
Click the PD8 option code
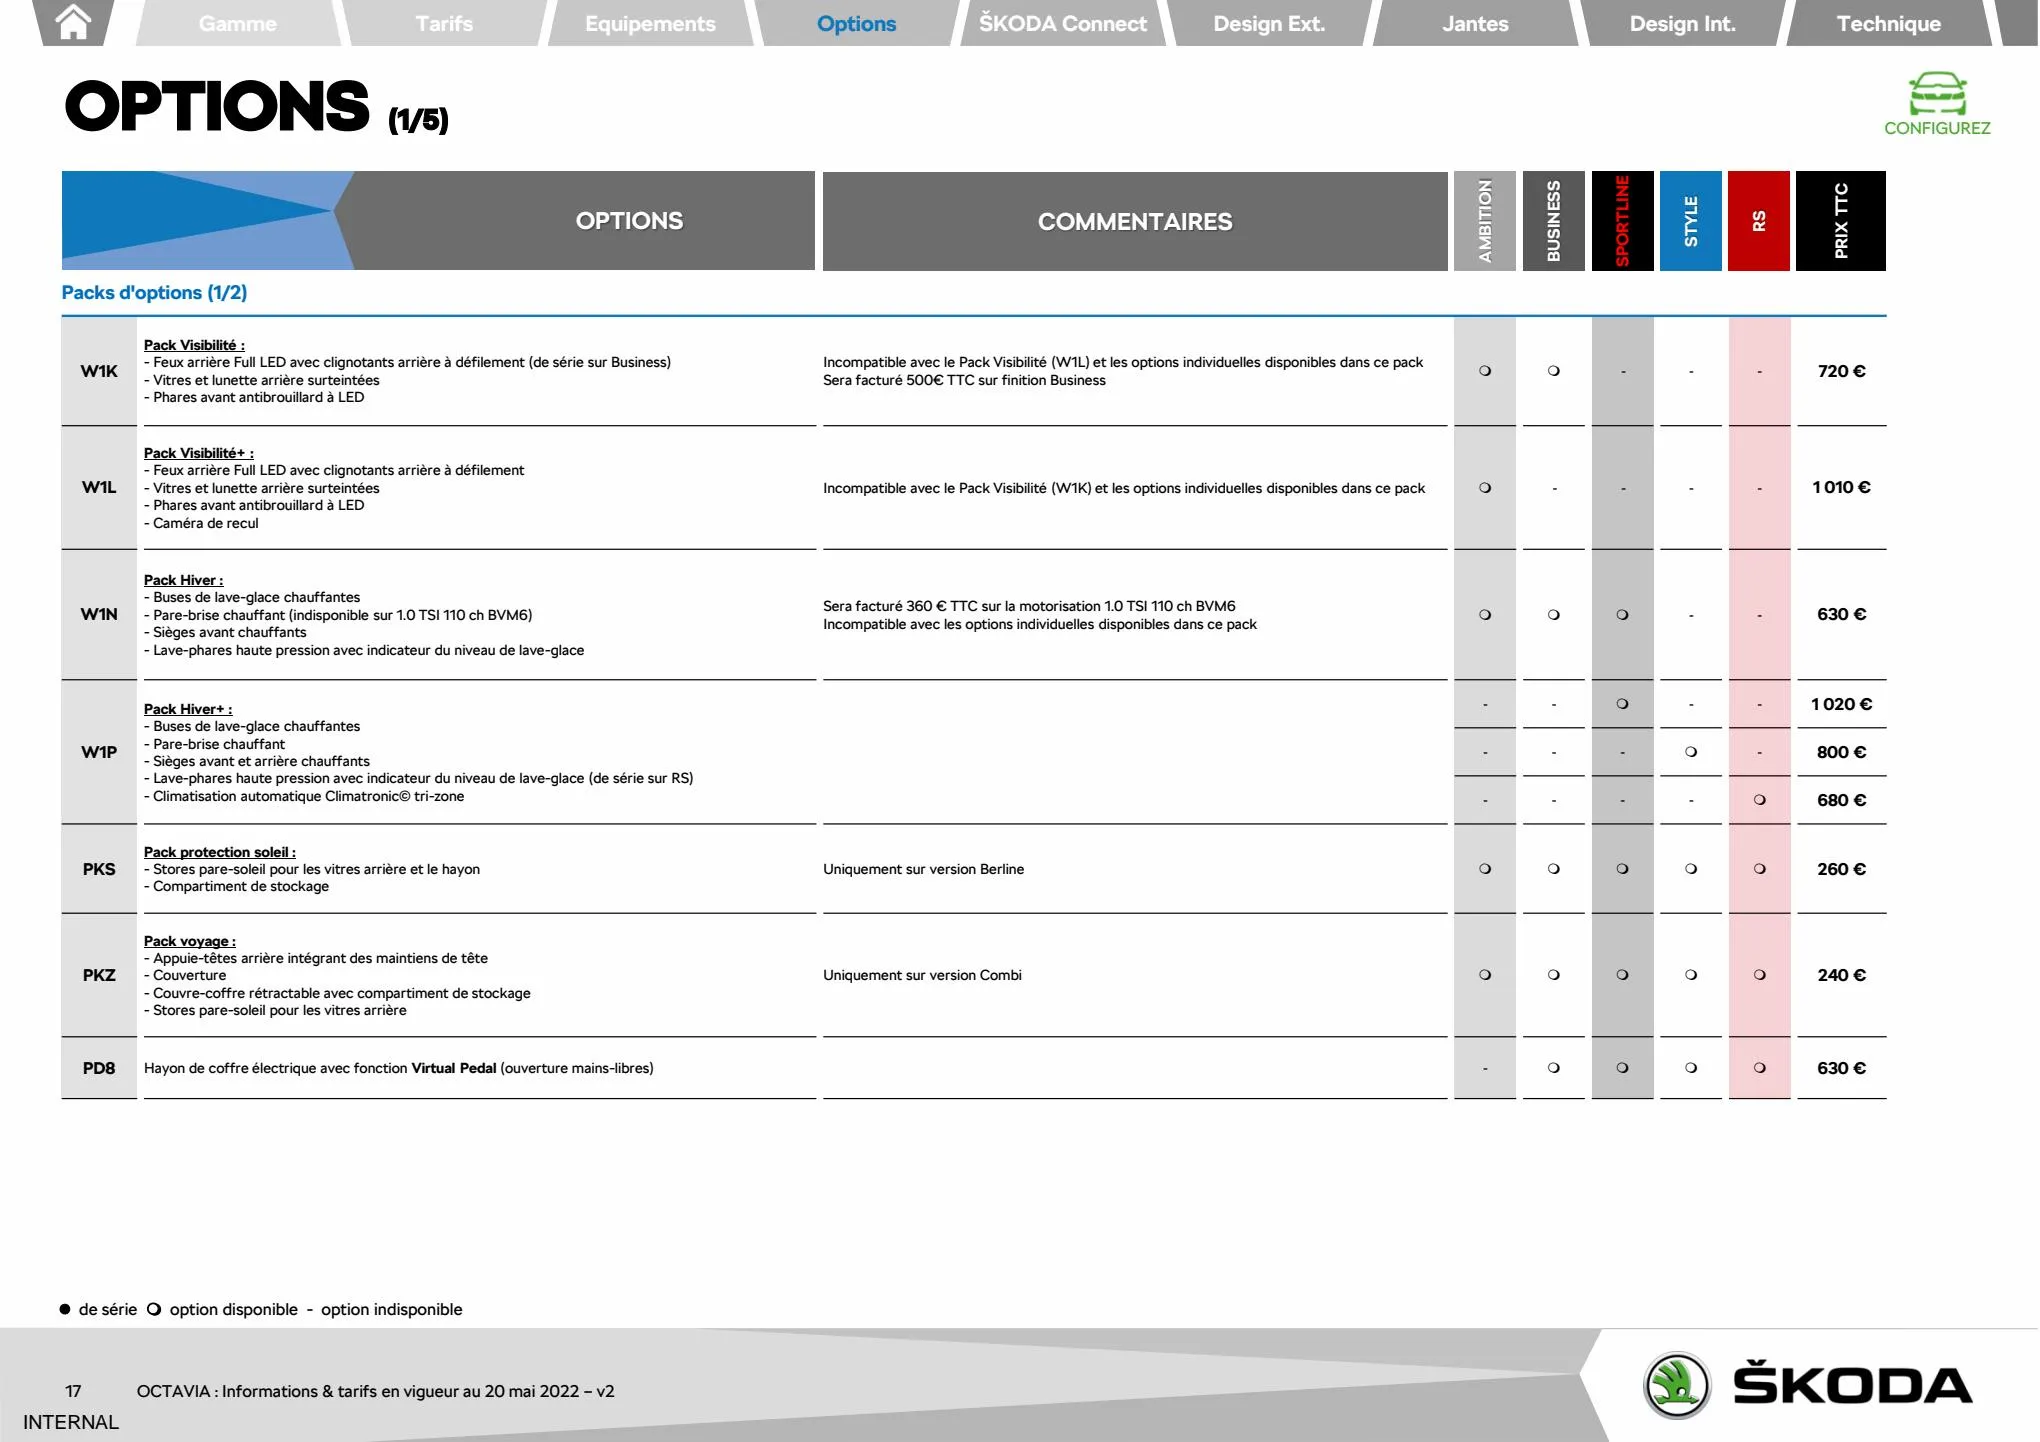pos(99,1068)
